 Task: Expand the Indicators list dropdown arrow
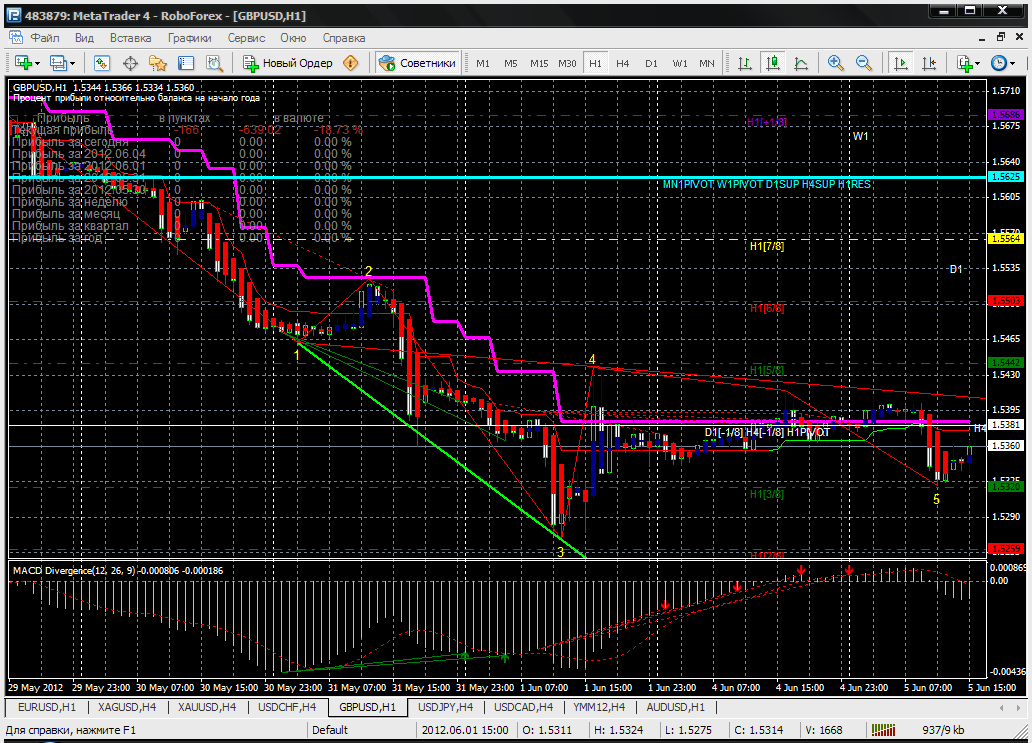977,64
